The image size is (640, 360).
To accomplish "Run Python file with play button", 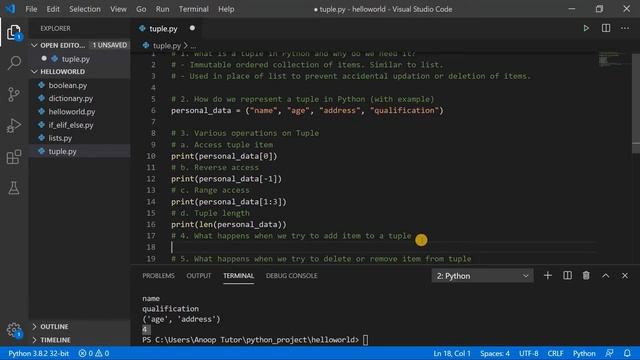I will 586,28.
